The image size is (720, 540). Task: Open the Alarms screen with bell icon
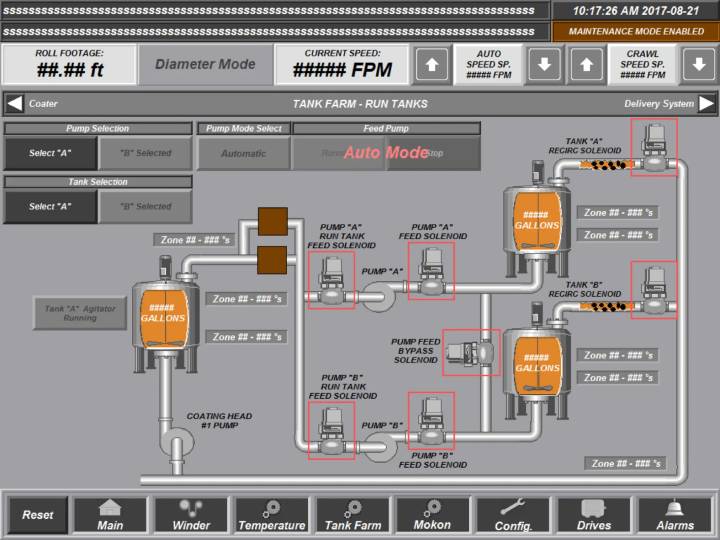(675, 515)
